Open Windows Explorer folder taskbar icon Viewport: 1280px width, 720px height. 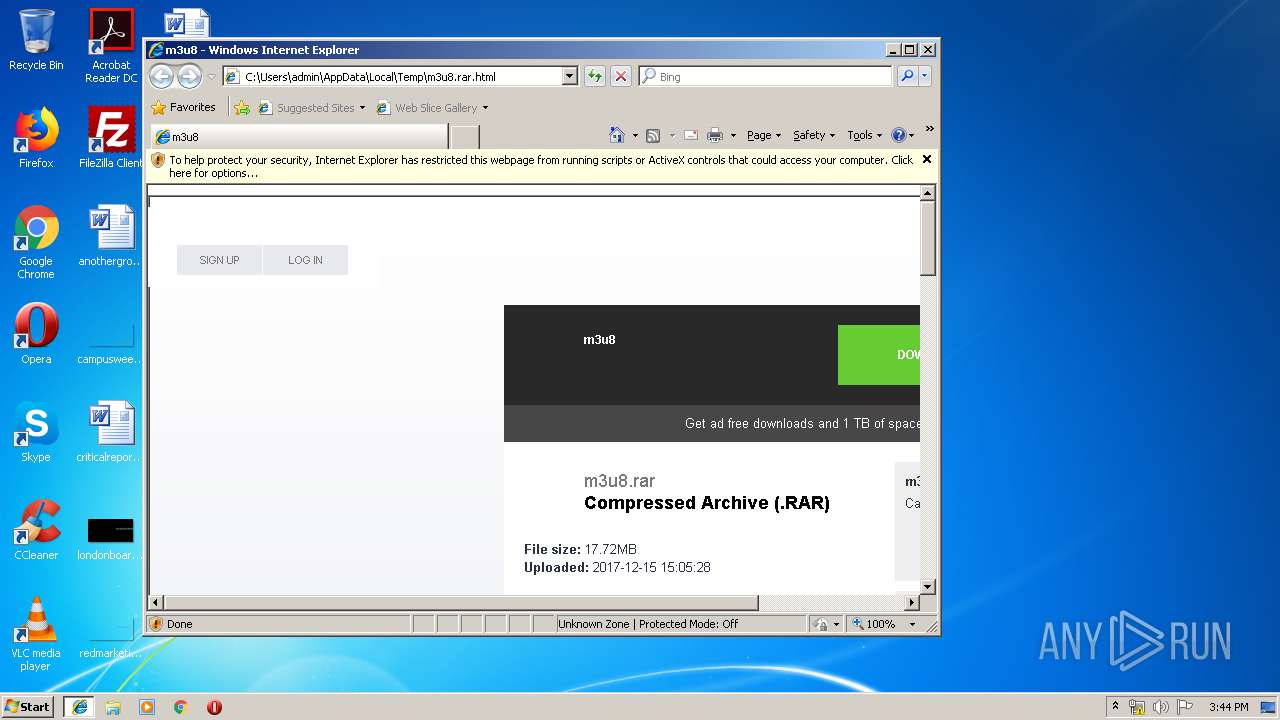(x=113, y=707)
